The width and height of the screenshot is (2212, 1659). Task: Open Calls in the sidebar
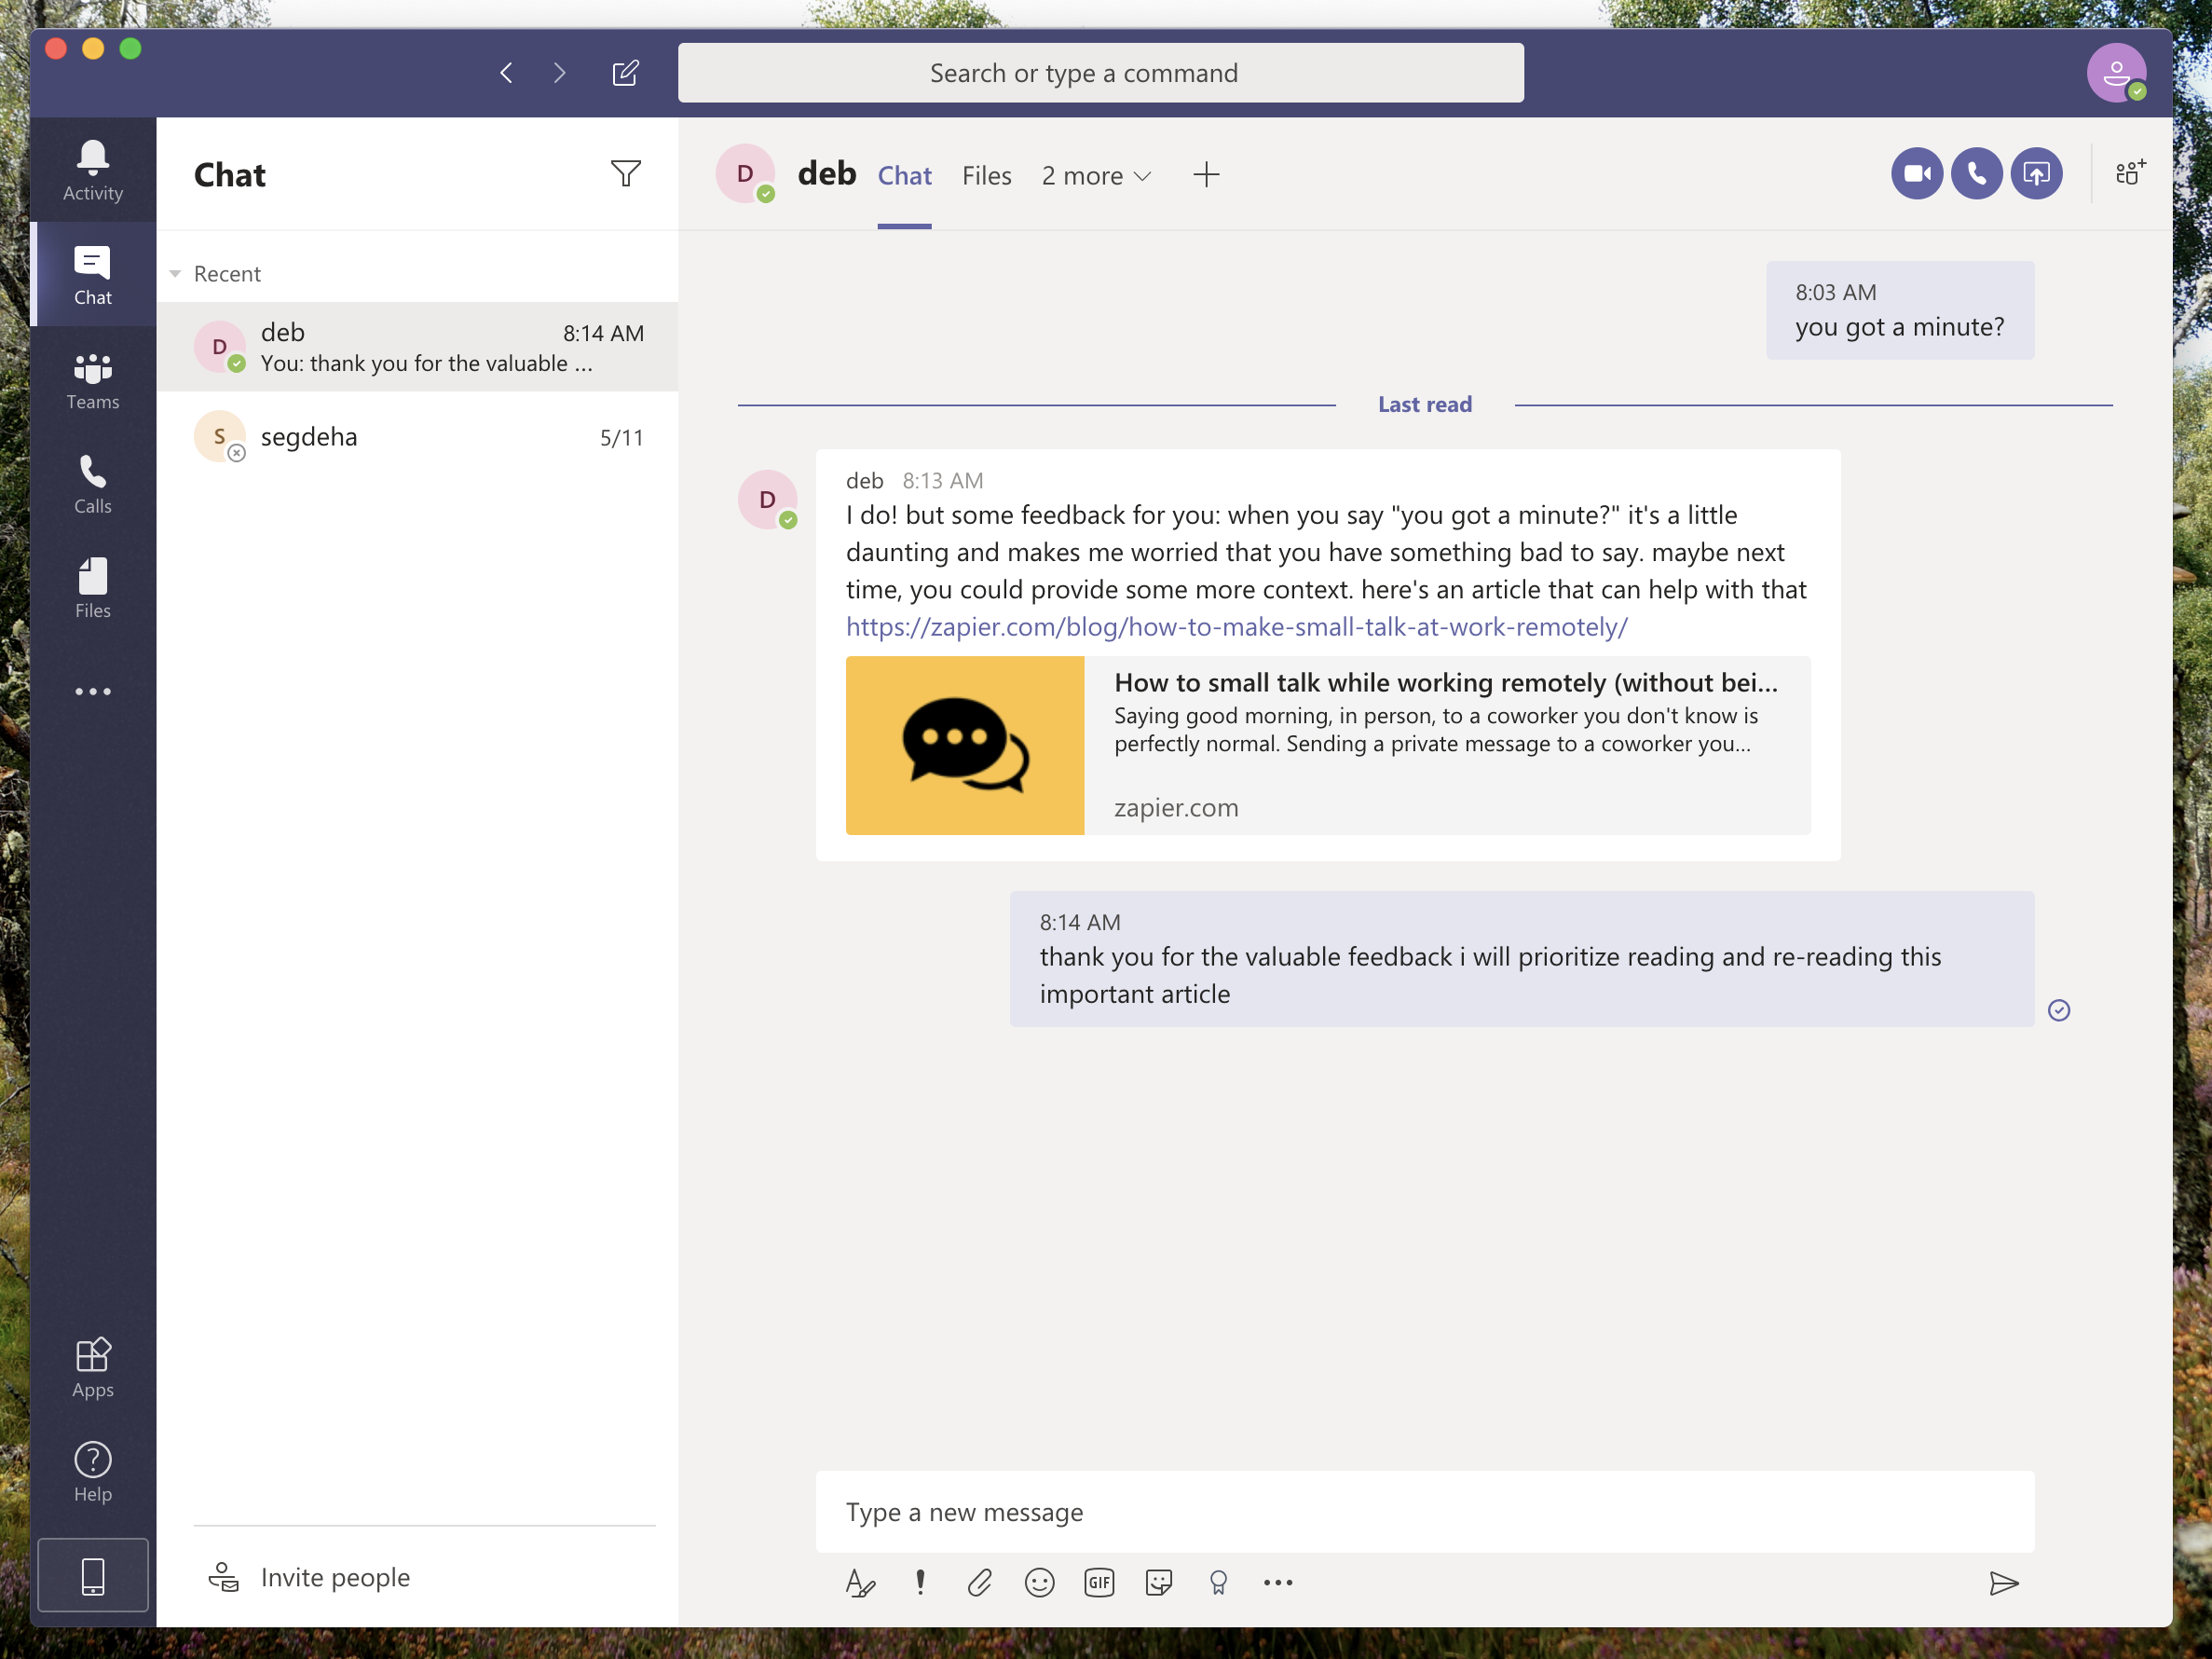click(93, 484)
